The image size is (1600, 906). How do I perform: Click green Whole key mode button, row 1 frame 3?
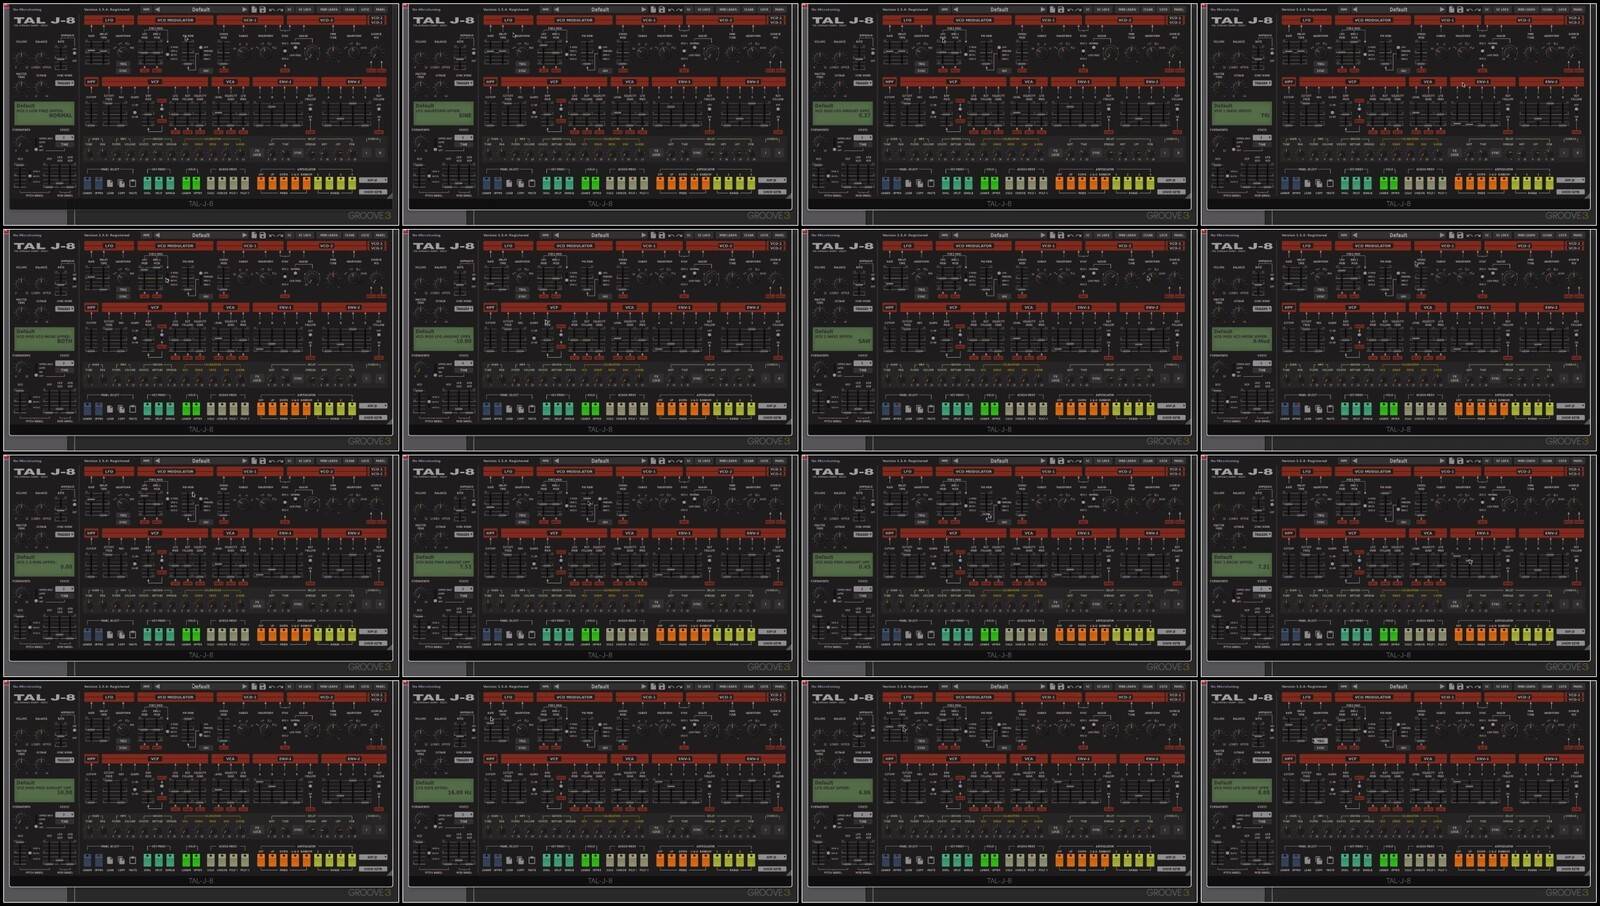969,183
